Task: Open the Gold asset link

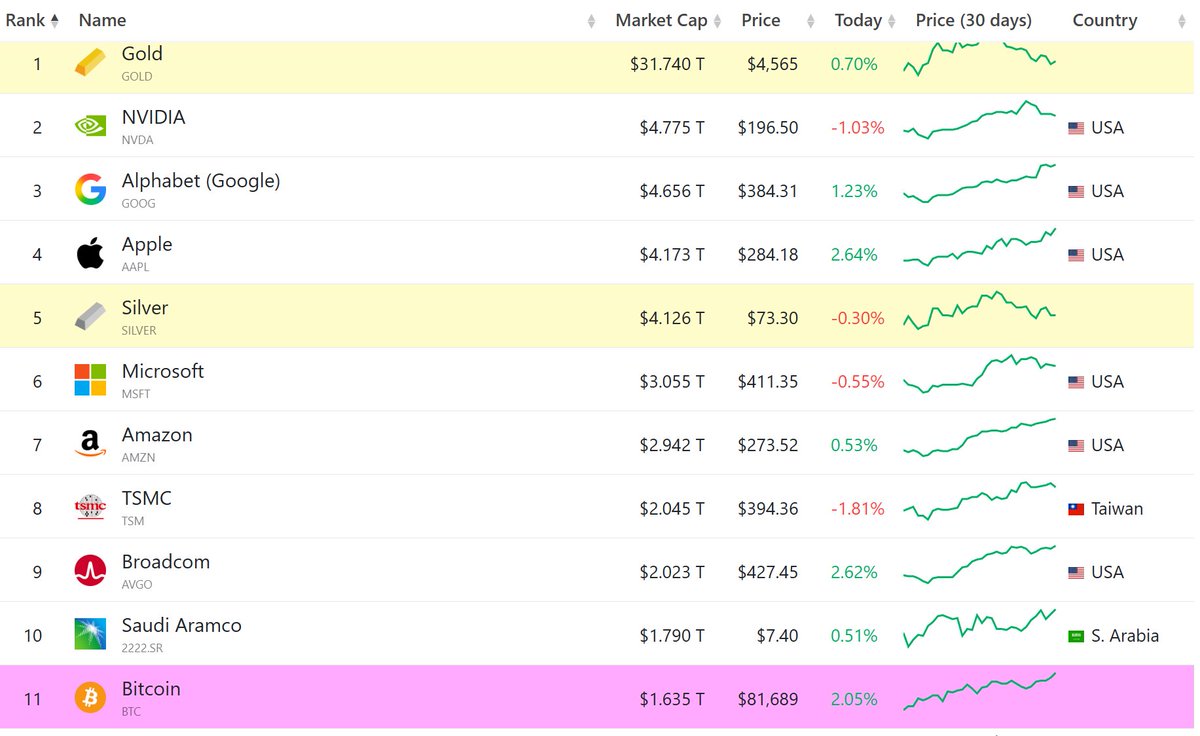Action: [x=142, y=54]
